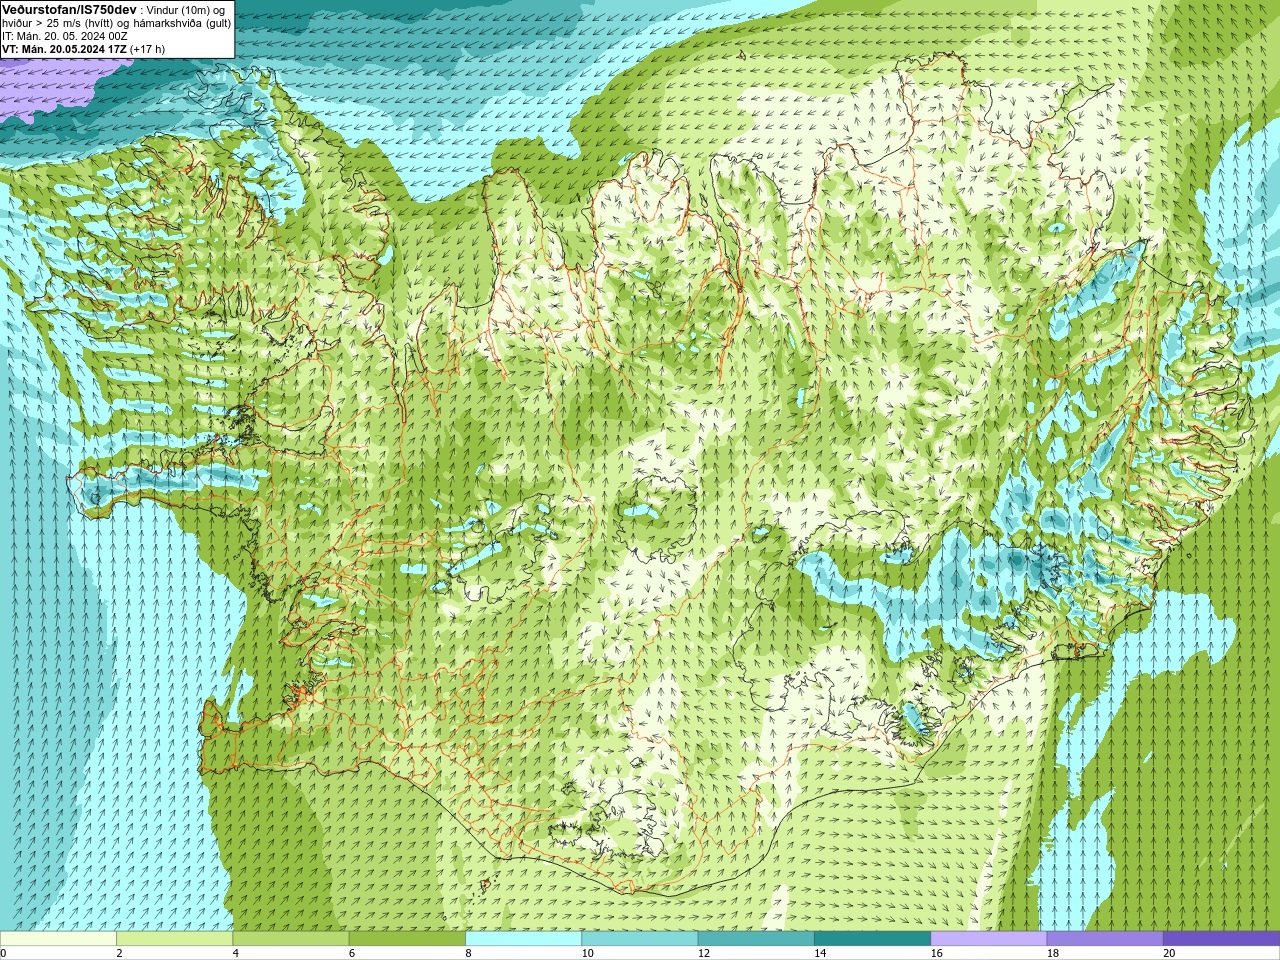This screenshot has width=1280, height=960.
Task: Click the 12–14 m/s teal legend swatch
Action: (x=756, y=939)
